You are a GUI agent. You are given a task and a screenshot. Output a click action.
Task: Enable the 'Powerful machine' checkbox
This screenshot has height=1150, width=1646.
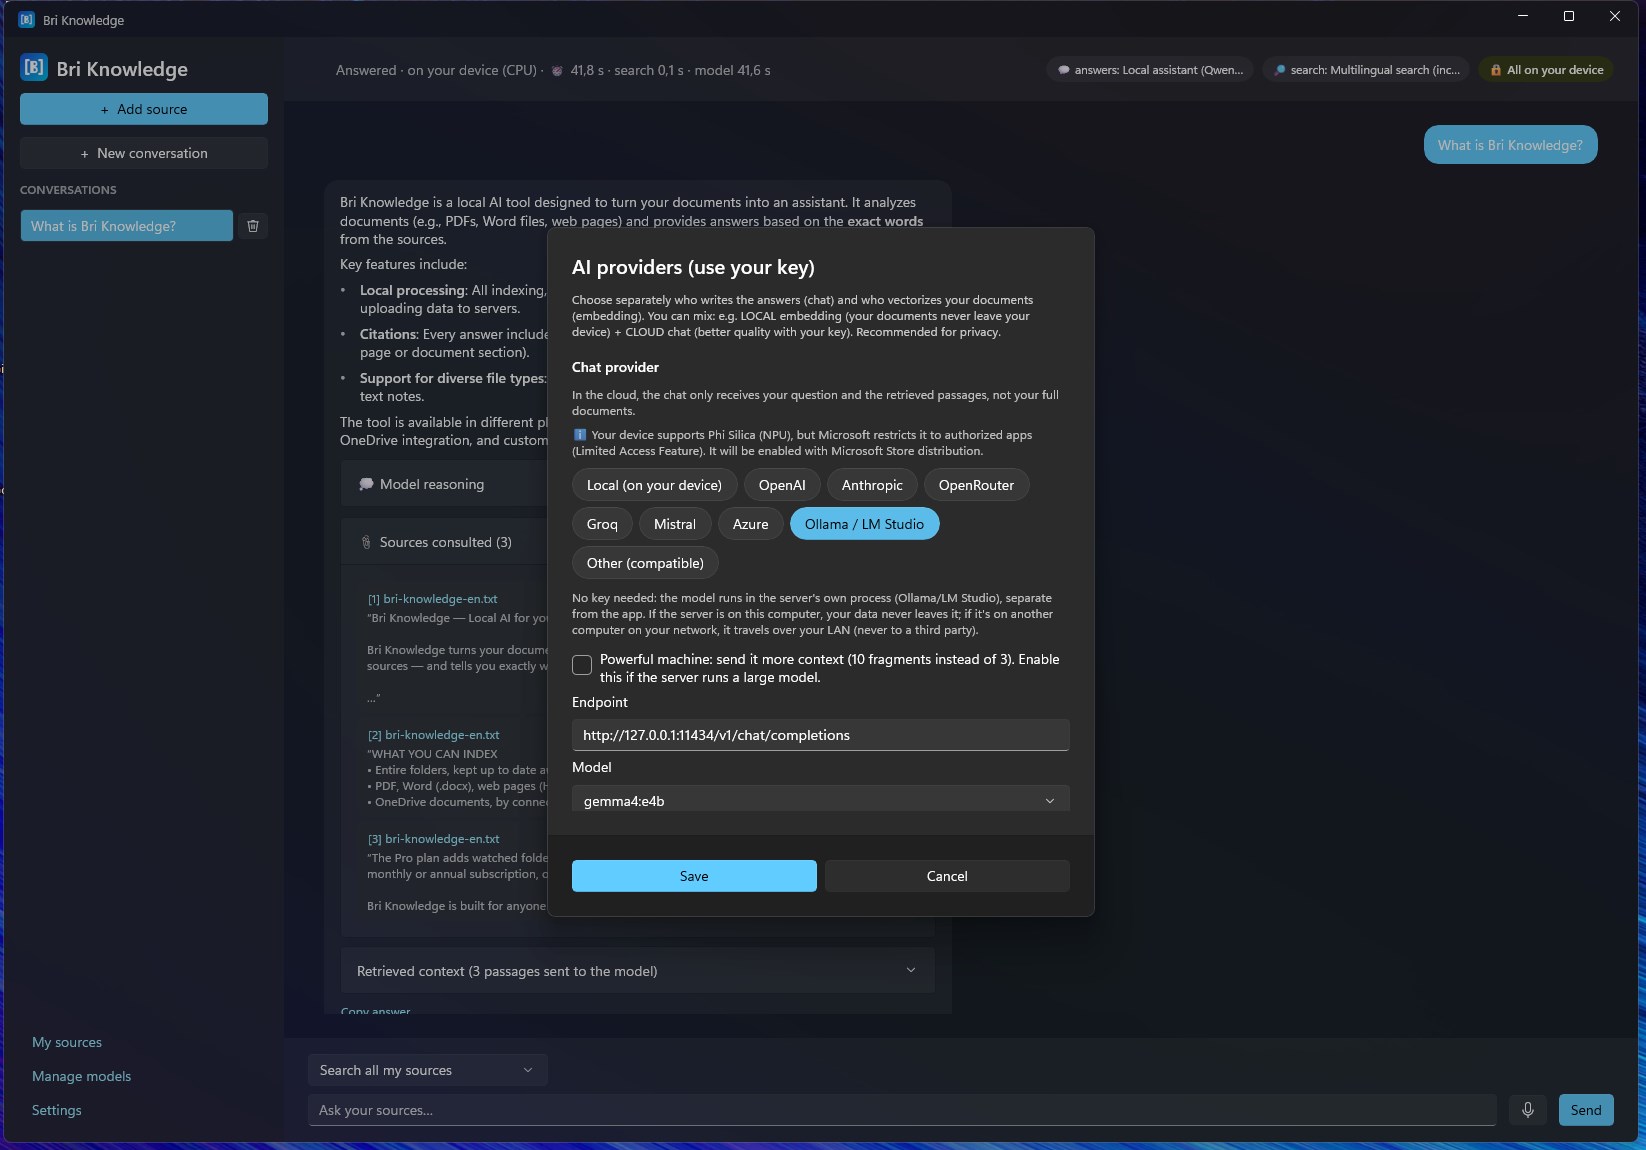pyautogui.click(x=582, y=665)
